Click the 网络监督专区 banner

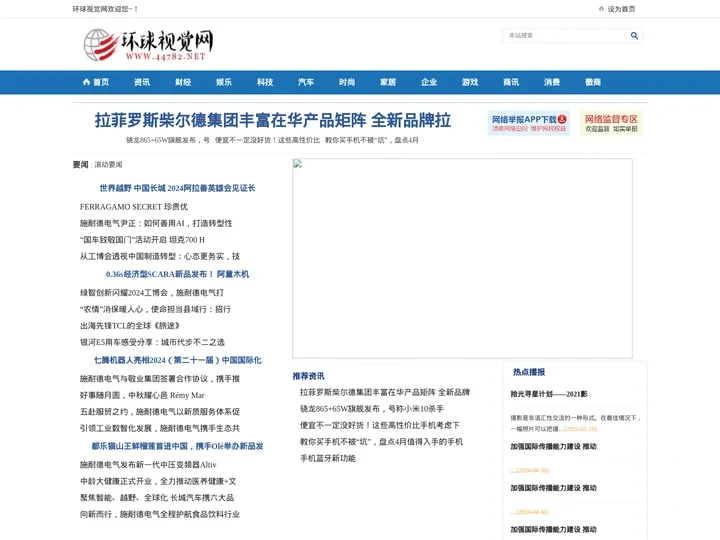coord(611,123)
